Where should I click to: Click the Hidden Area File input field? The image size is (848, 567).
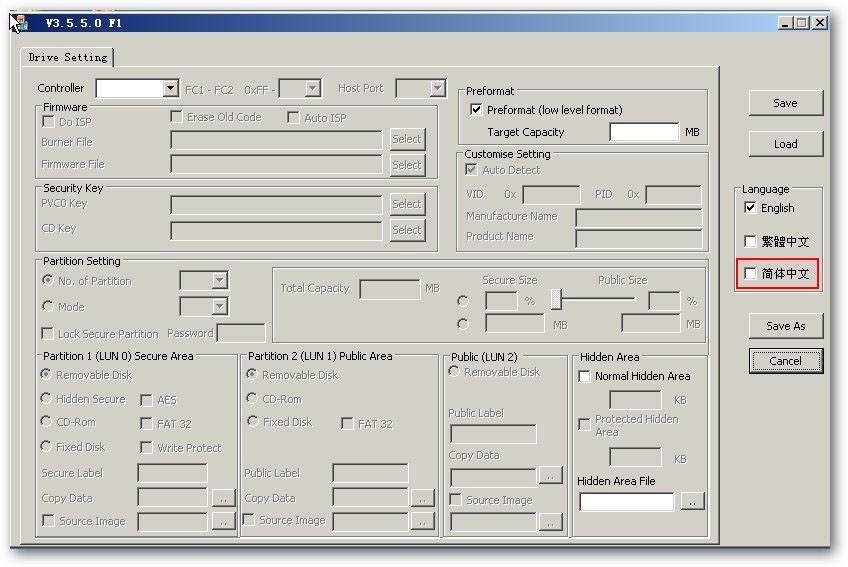pos(627,502)
